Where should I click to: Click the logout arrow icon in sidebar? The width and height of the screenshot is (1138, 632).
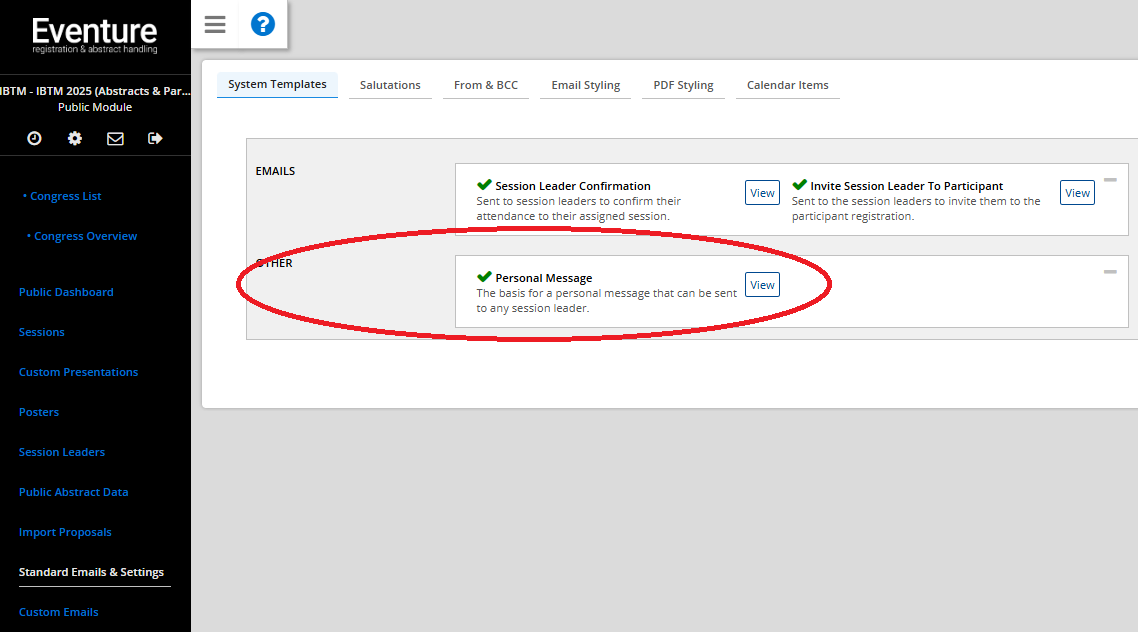tap(155, 139)
